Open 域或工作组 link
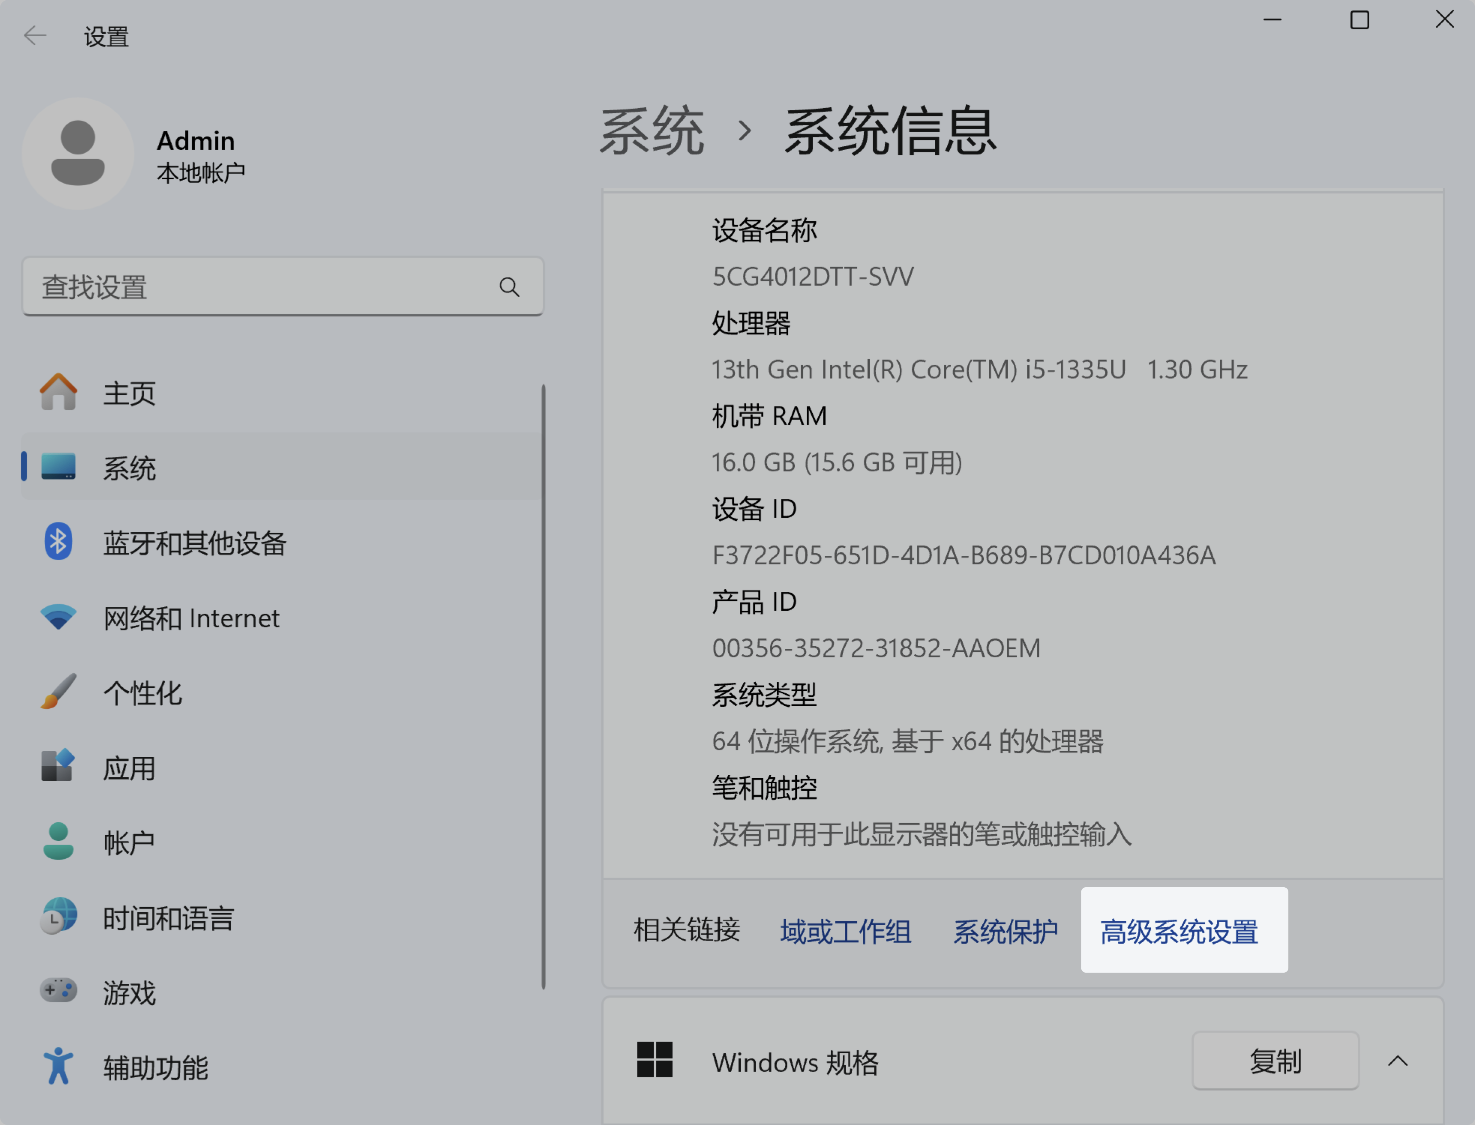Screen dimensions: 1475x1125 (x=845, y=931)
